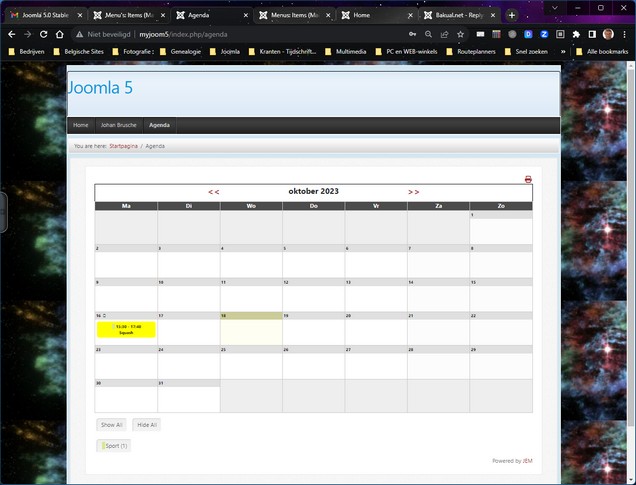Go back with browser back arrow

click(12, 34)
